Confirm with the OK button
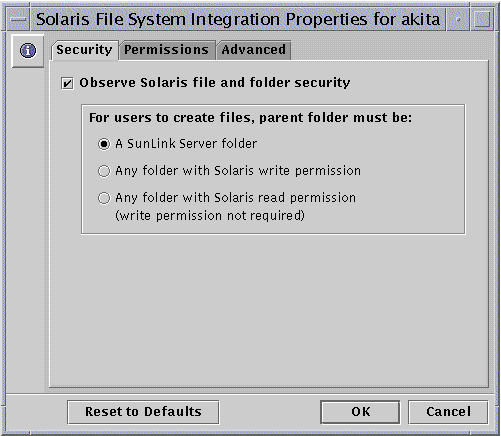Viewport: 501px width, 436px height. 360,412
